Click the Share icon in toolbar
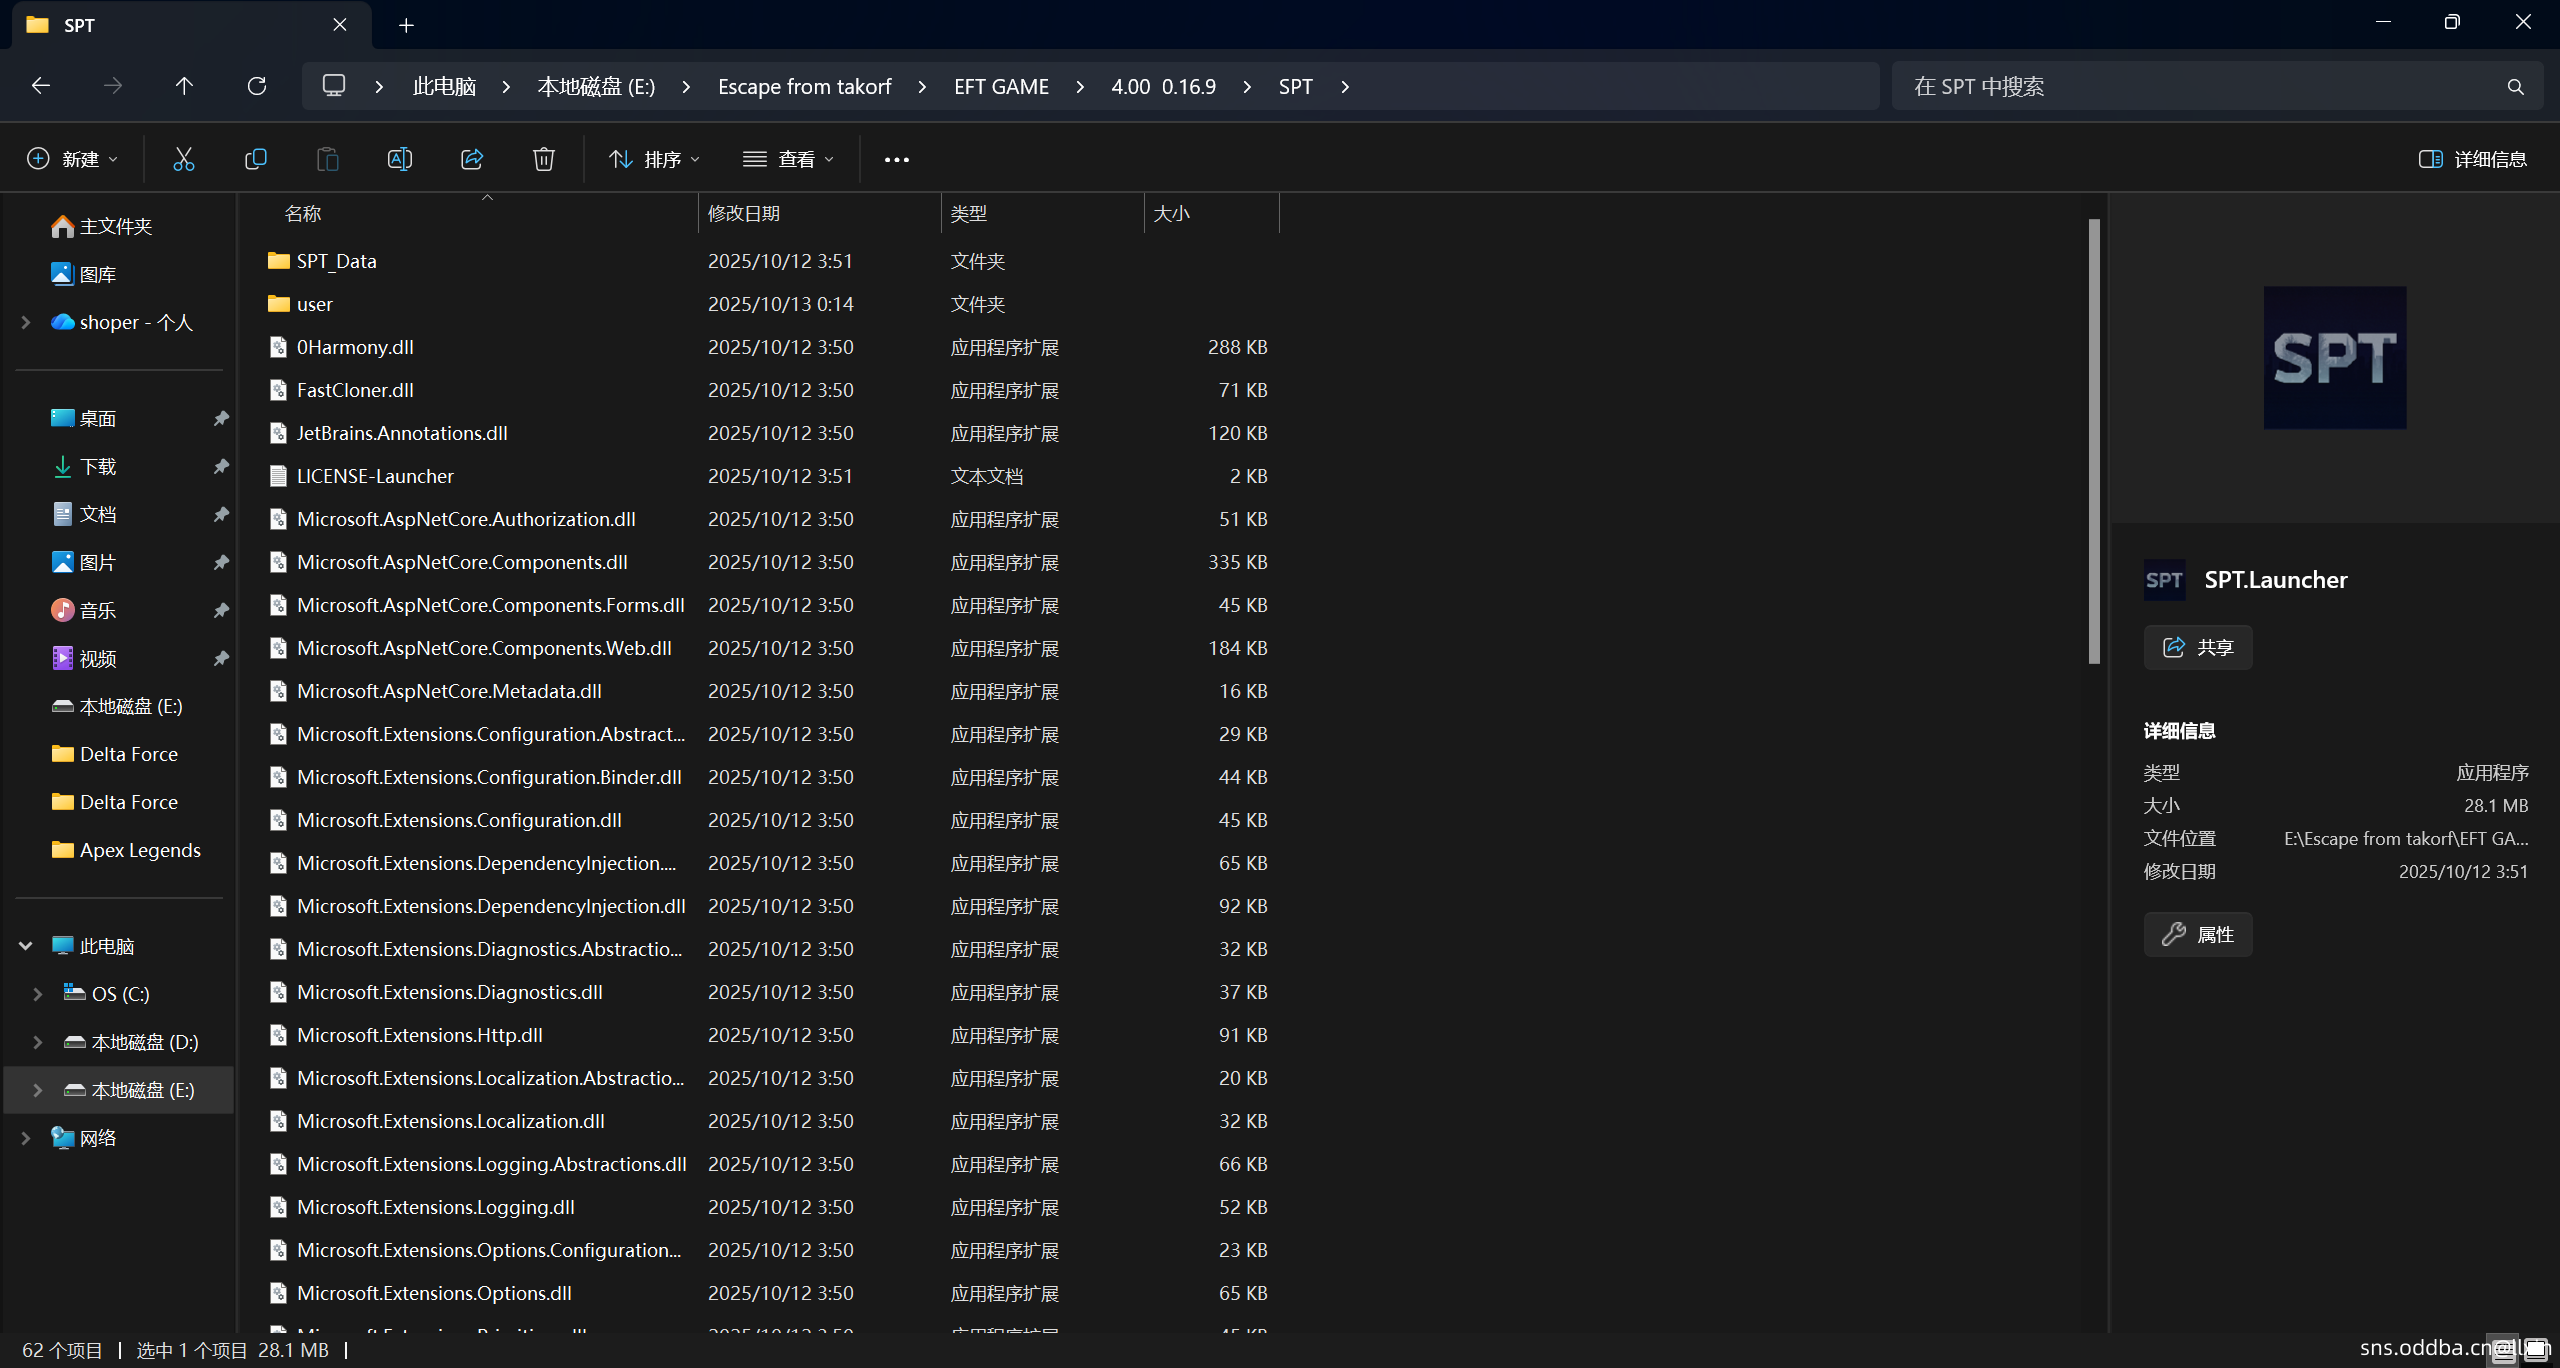 (472, 159)
